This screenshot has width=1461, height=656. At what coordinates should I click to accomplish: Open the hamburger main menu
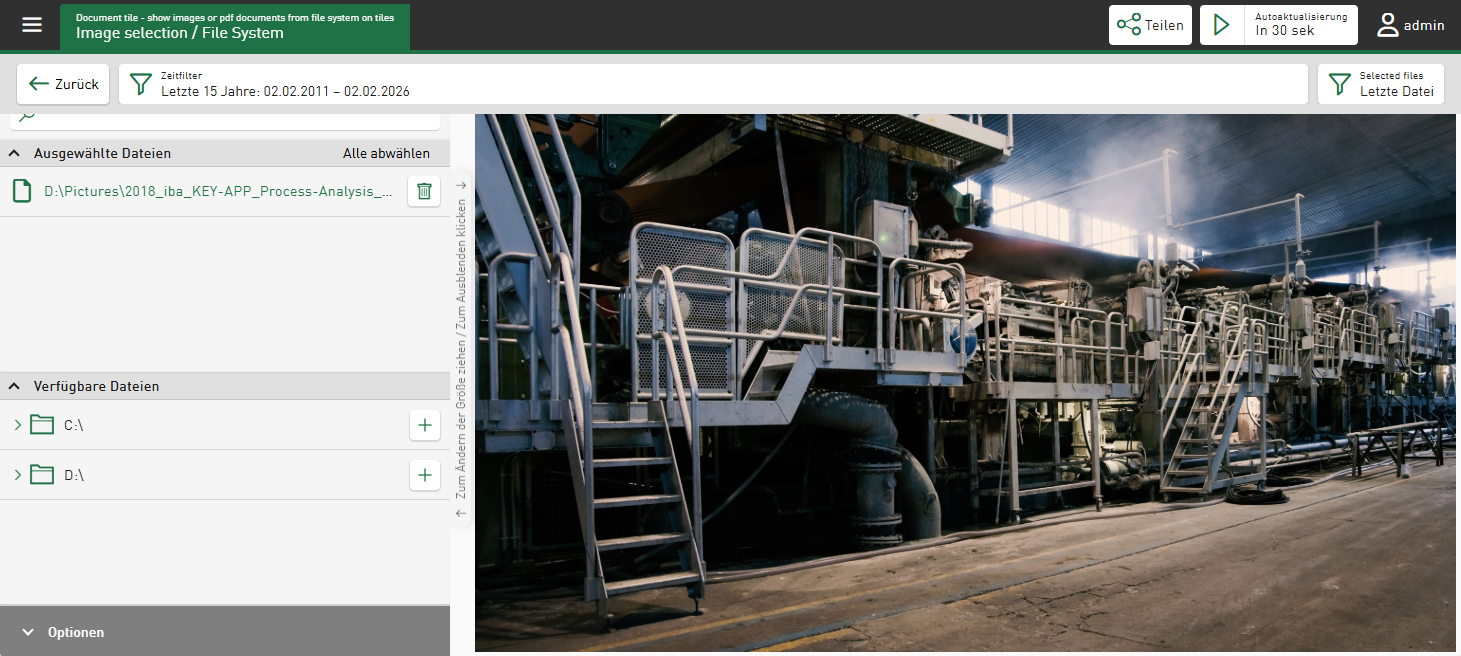[32, 25]
